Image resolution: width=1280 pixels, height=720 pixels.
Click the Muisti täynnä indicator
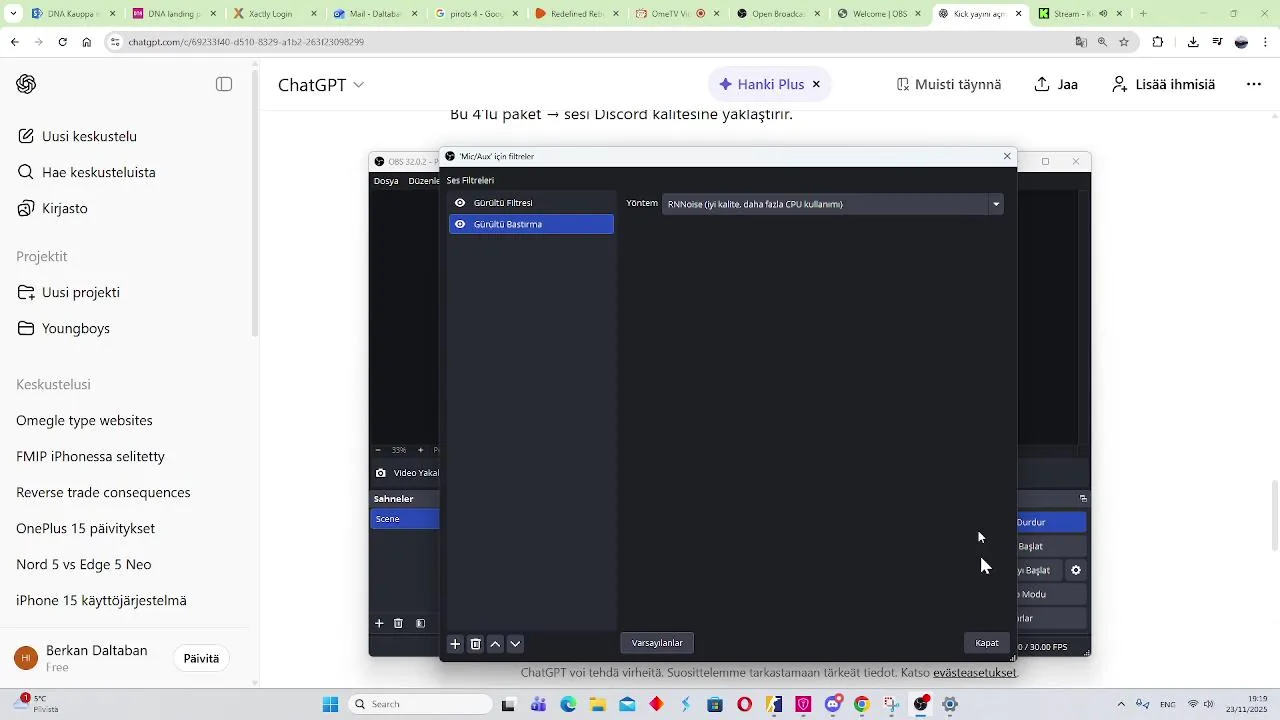pyautogui.click(x=948, y=85)
